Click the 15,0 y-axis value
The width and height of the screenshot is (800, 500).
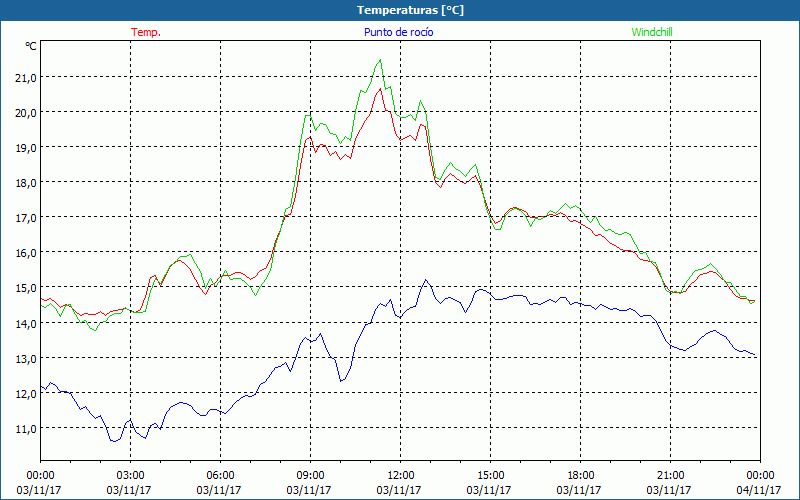tap(27, 288)
